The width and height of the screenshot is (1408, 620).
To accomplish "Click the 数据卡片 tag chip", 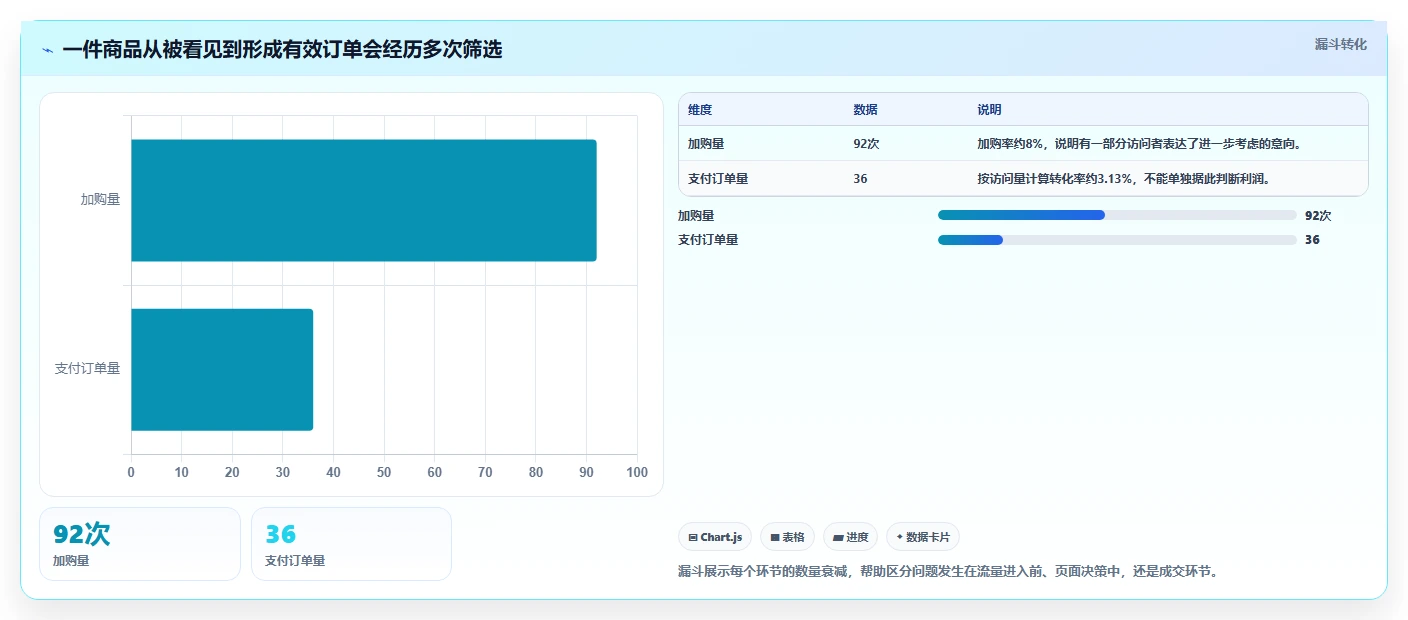I will pos(923,537).
